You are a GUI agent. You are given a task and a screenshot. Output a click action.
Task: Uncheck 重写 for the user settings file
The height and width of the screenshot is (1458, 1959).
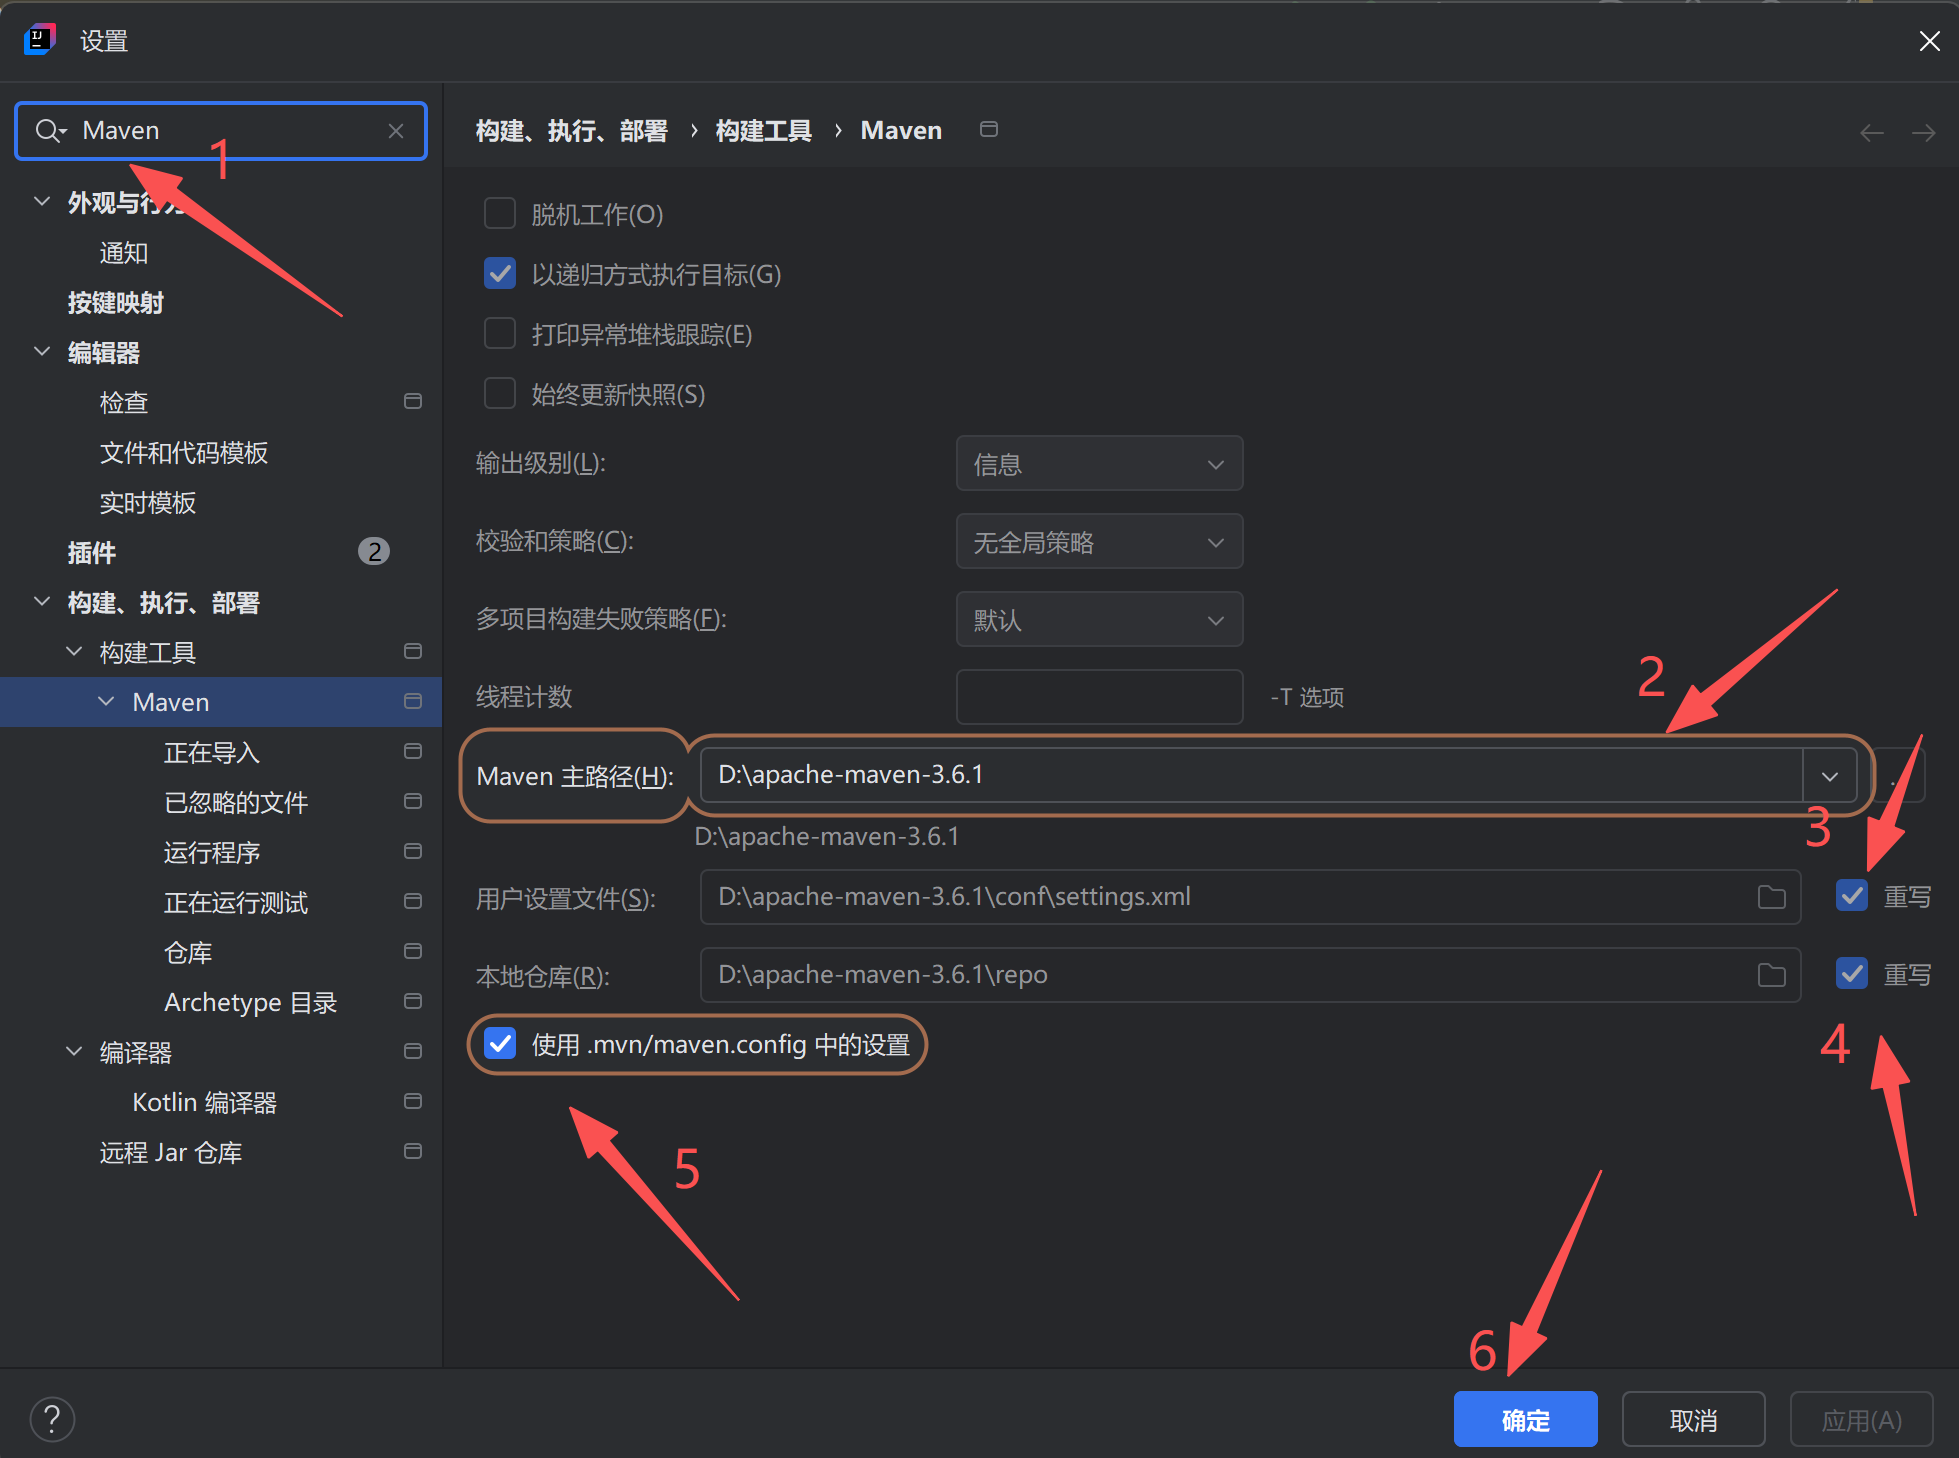point(1852,896)
